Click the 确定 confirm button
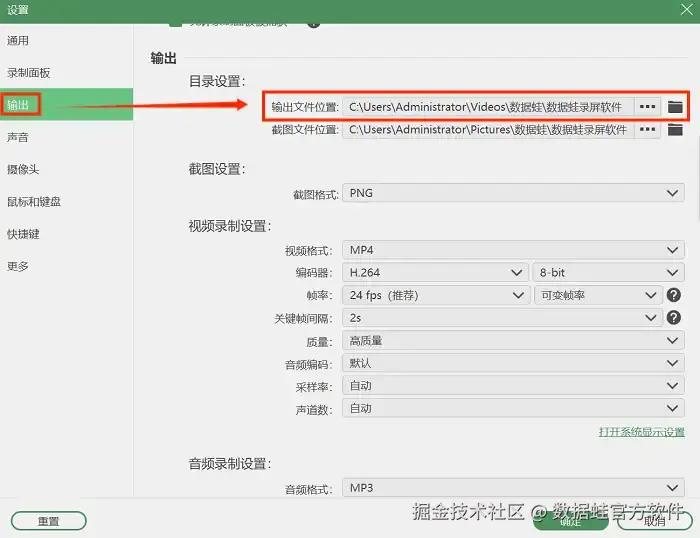 [571, 521]
